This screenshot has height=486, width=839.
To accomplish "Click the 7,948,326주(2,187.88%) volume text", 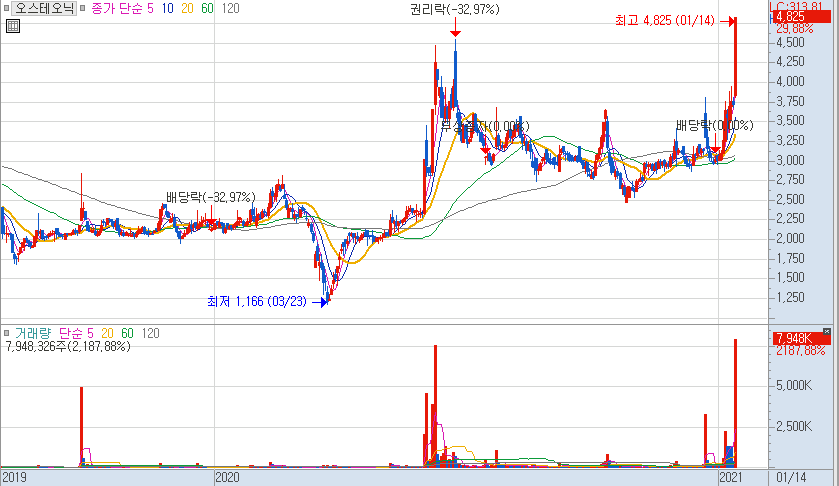I will coord(68,346).
